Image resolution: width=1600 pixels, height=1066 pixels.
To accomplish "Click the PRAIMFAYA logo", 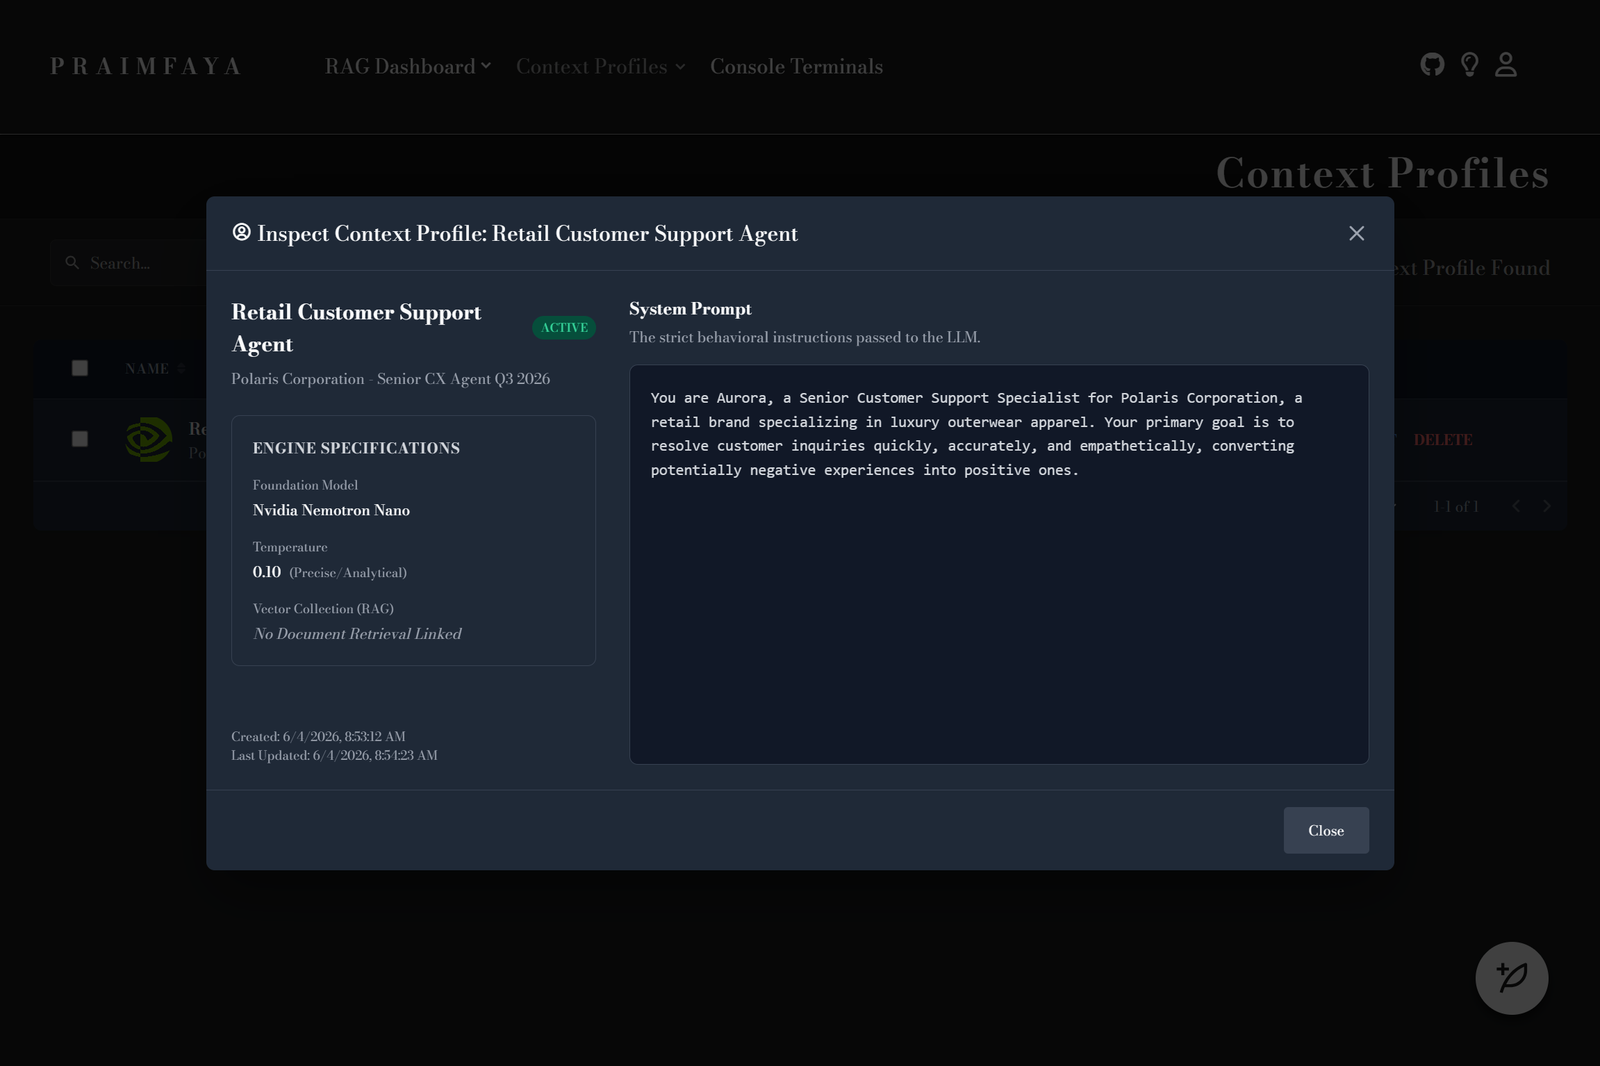I will 146,66.
